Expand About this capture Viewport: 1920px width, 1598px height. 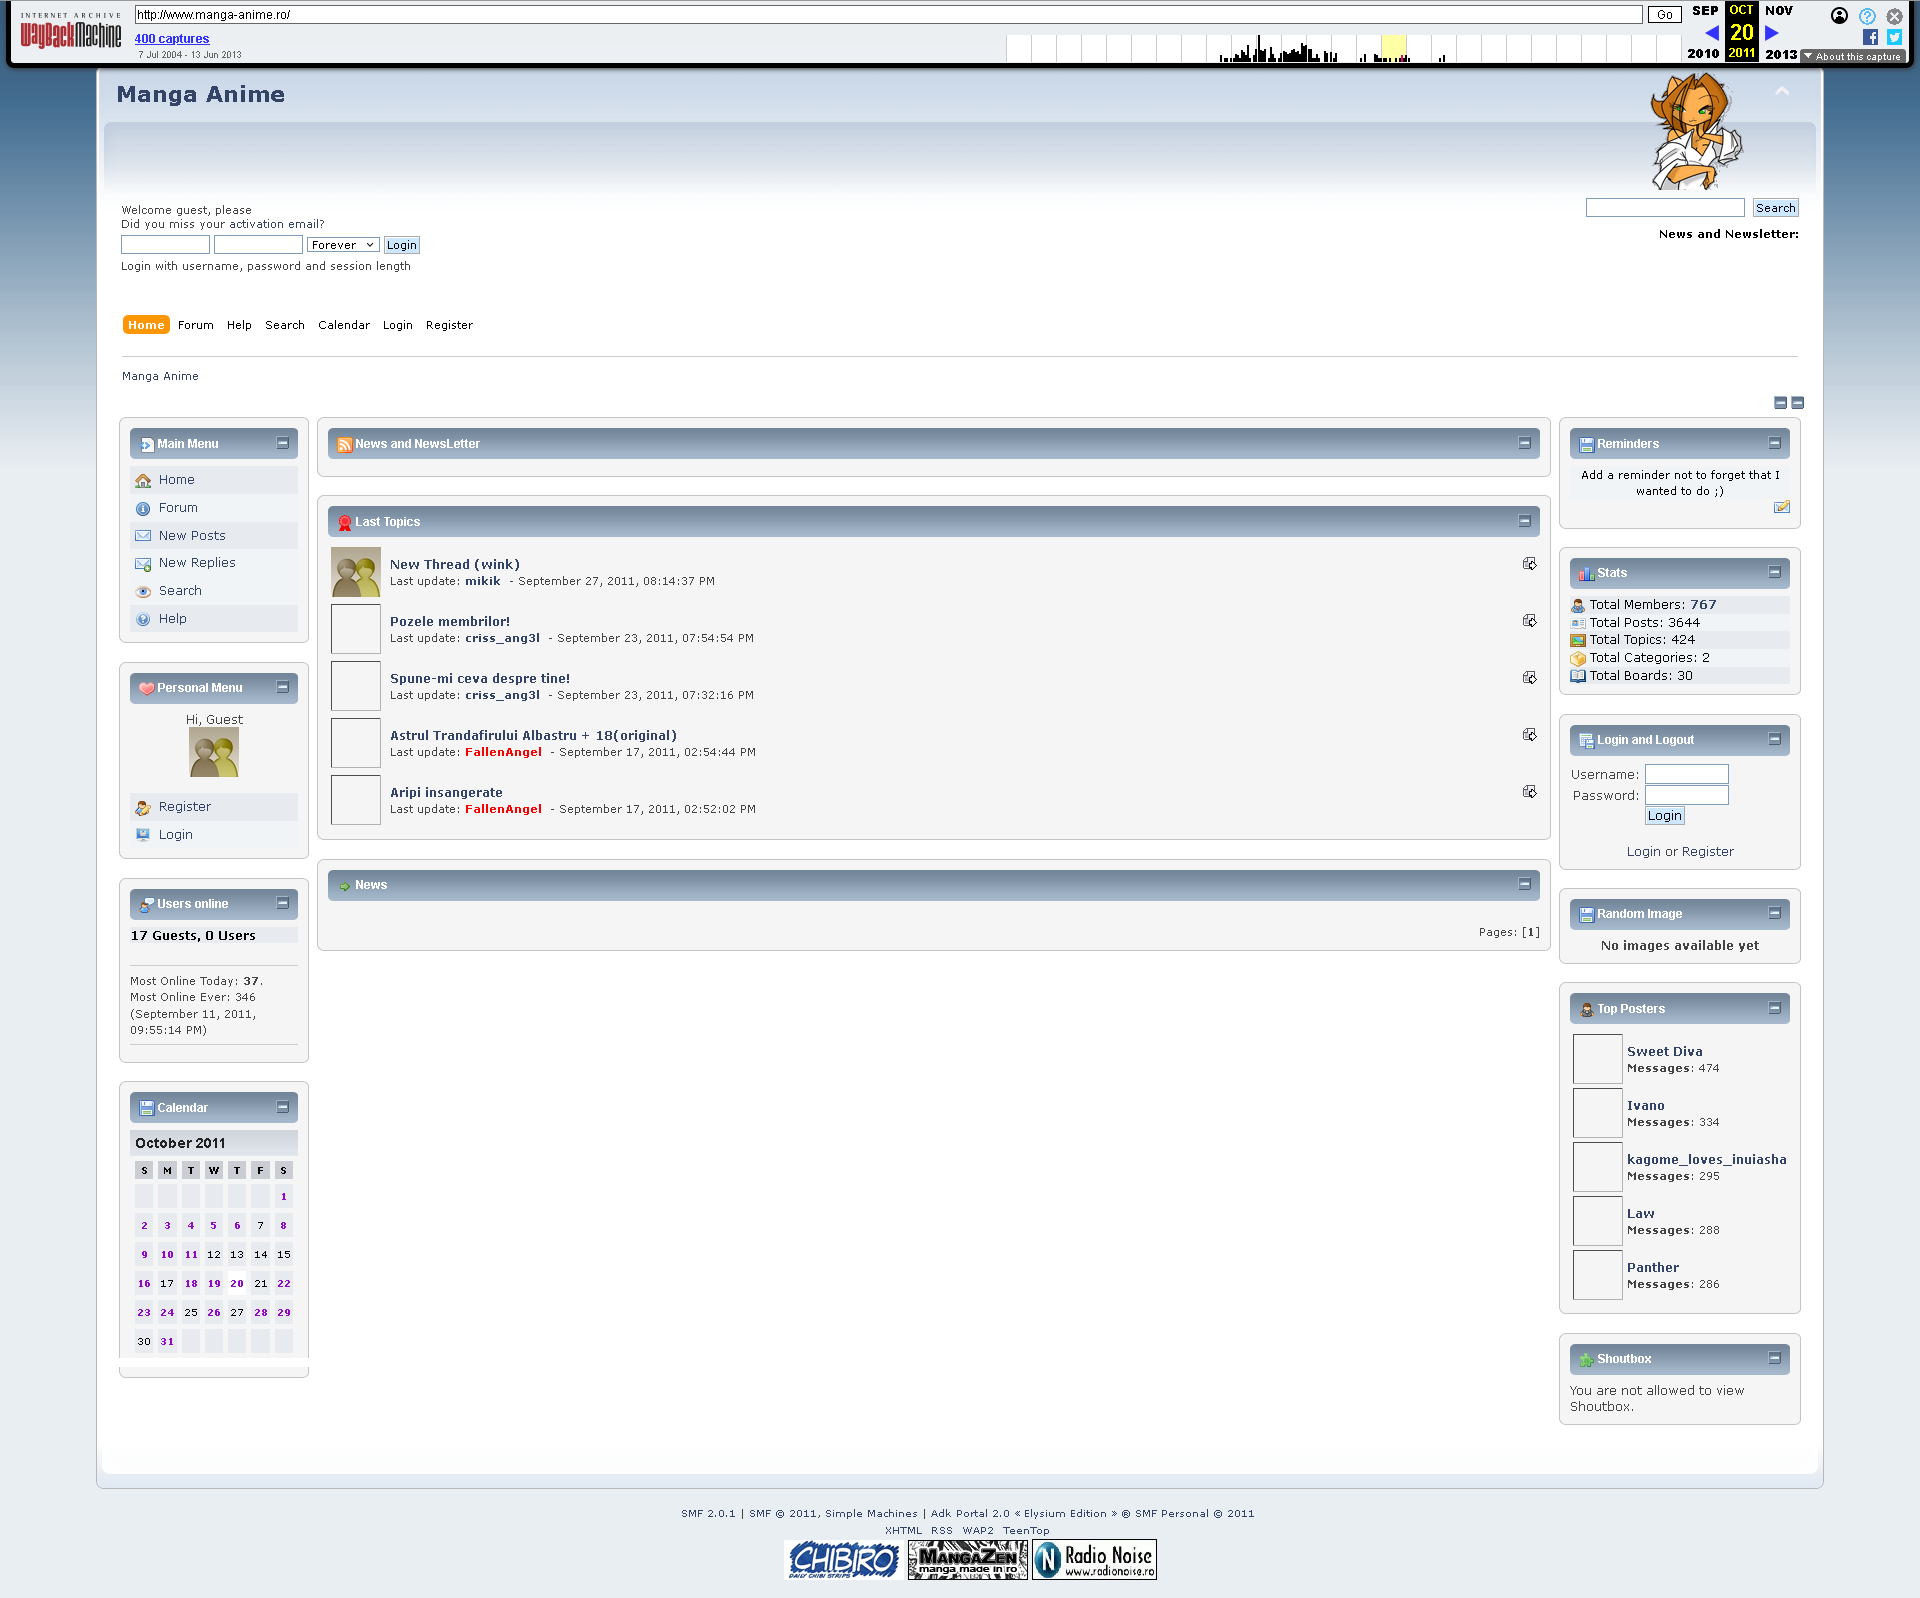pos(1853,57)
